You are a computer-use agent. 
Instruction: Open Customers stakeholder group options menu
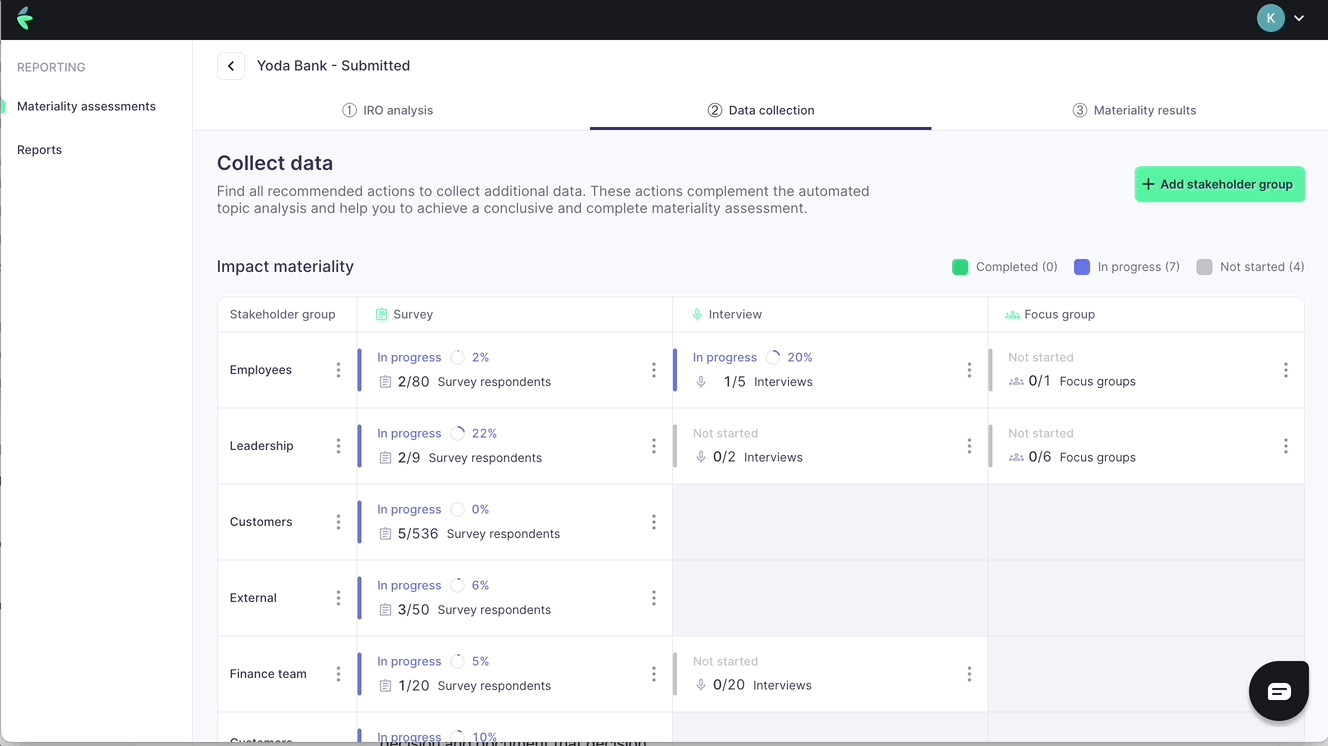(x=338, y=522)
